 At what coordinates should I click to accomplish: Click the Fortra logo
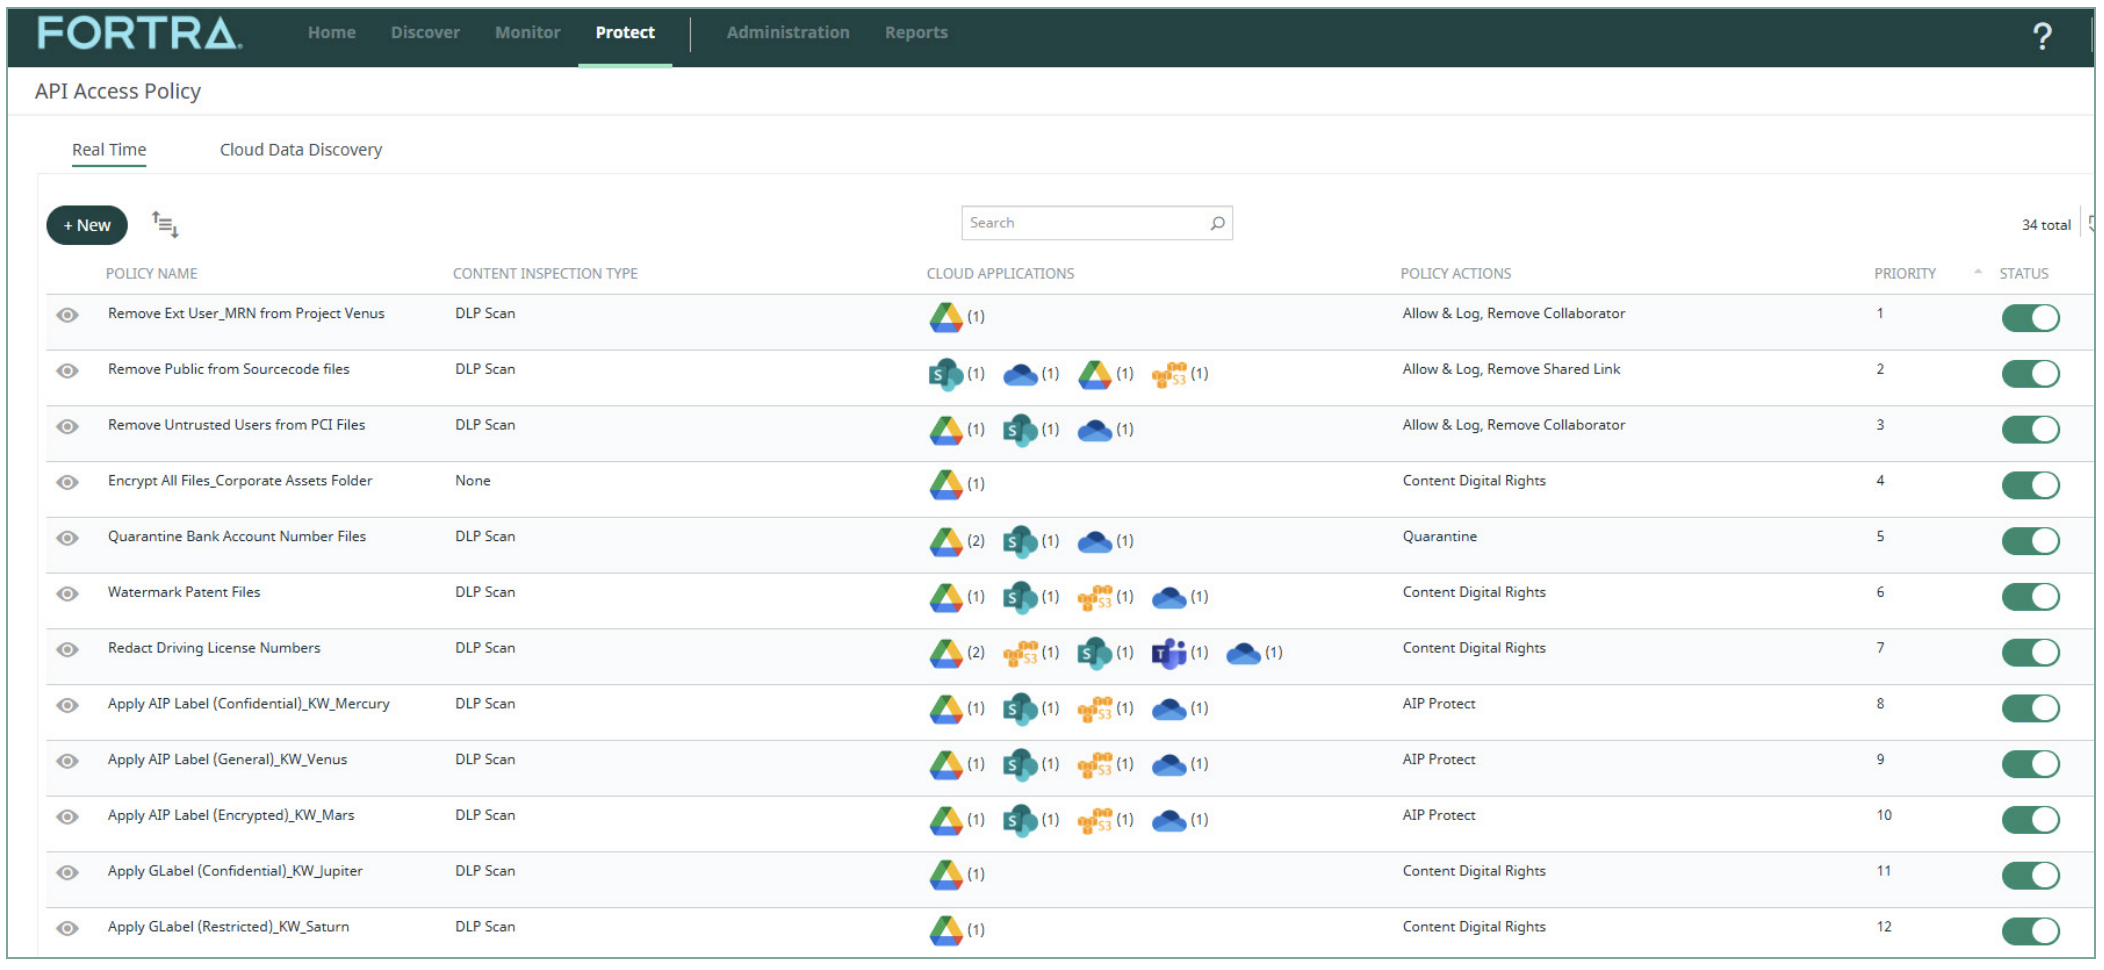[139, 33]
